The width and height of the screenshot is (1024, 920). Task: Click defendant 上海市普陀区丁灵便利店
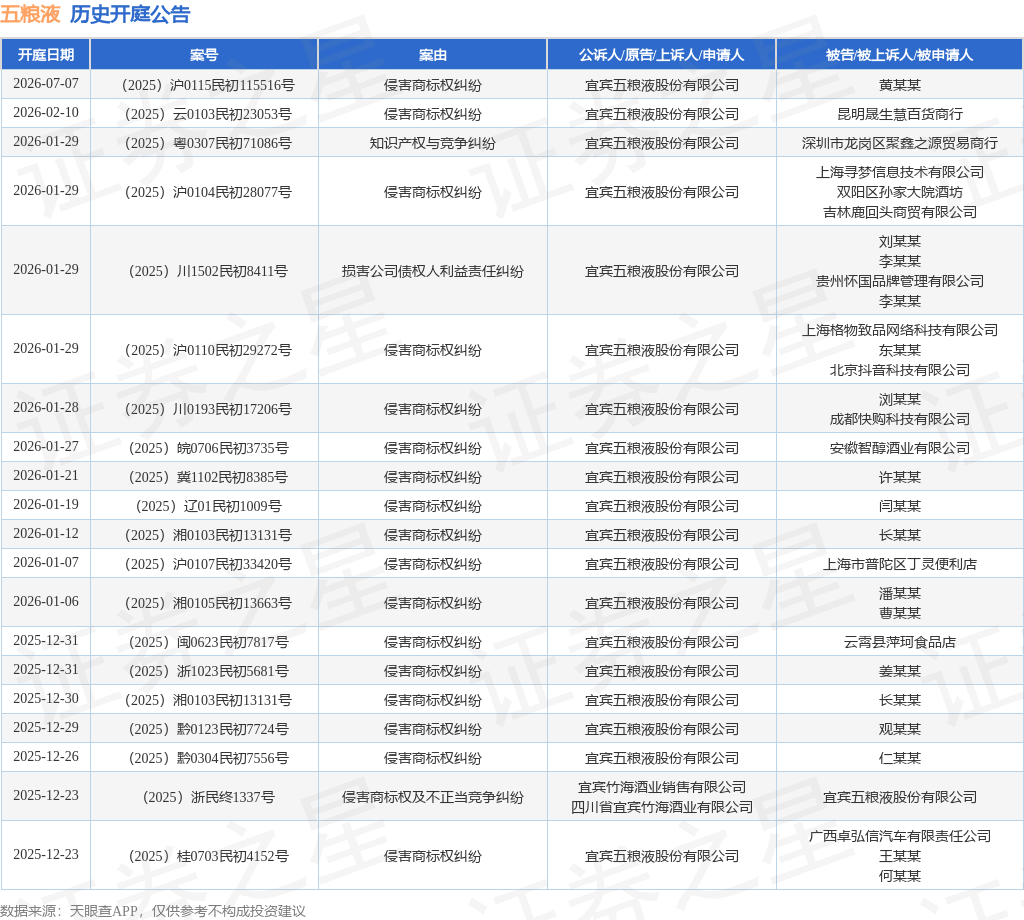pyautogui.click(x=899, y=564)
